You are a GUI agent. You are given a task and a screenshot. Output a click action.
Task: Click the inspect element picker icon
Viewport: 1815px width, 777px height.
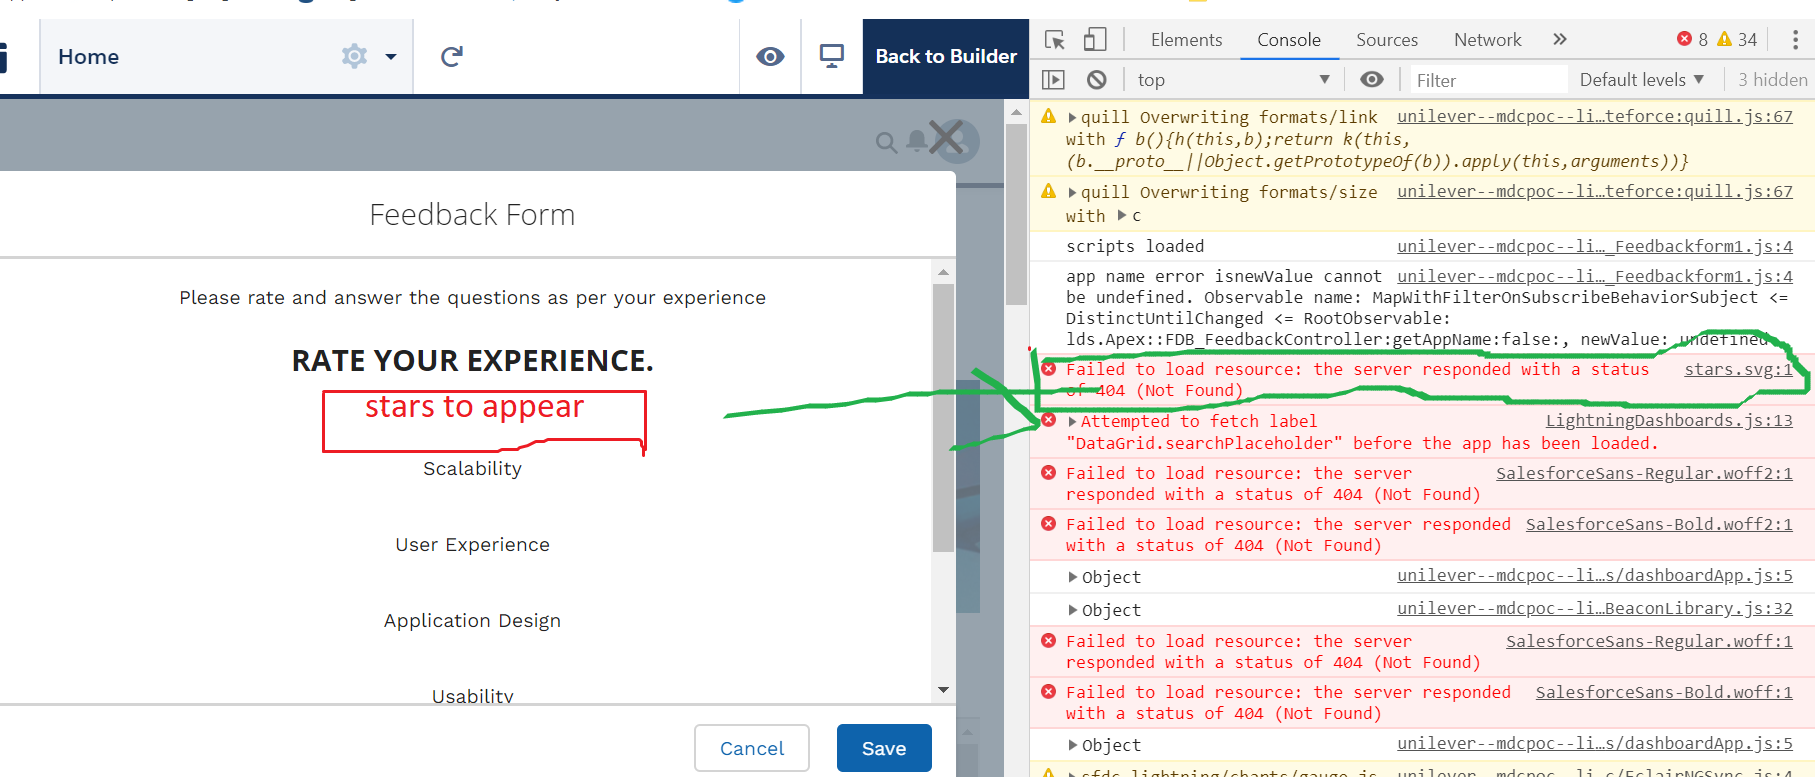point(1054,40)
